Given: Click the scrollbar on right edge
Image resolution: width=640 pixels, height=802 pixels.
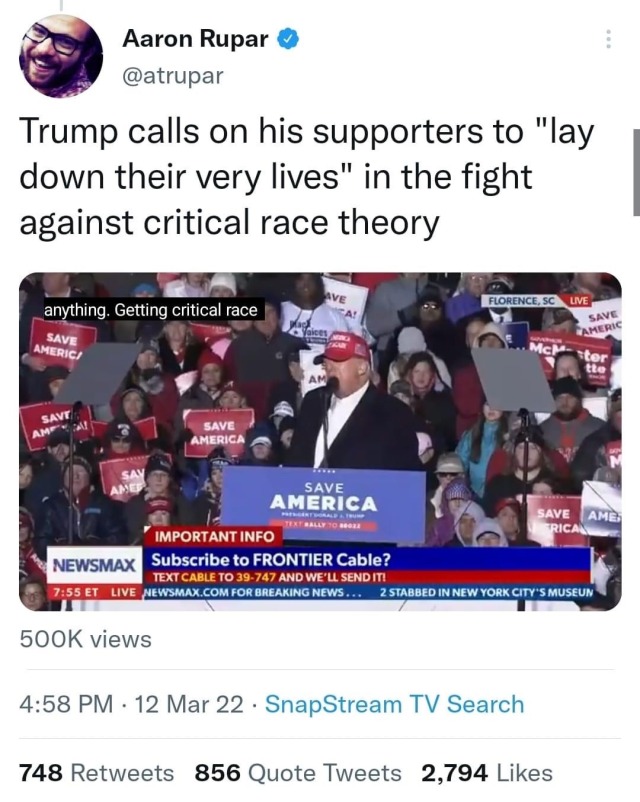Looking at the screenshot, I should pos(636,172).
